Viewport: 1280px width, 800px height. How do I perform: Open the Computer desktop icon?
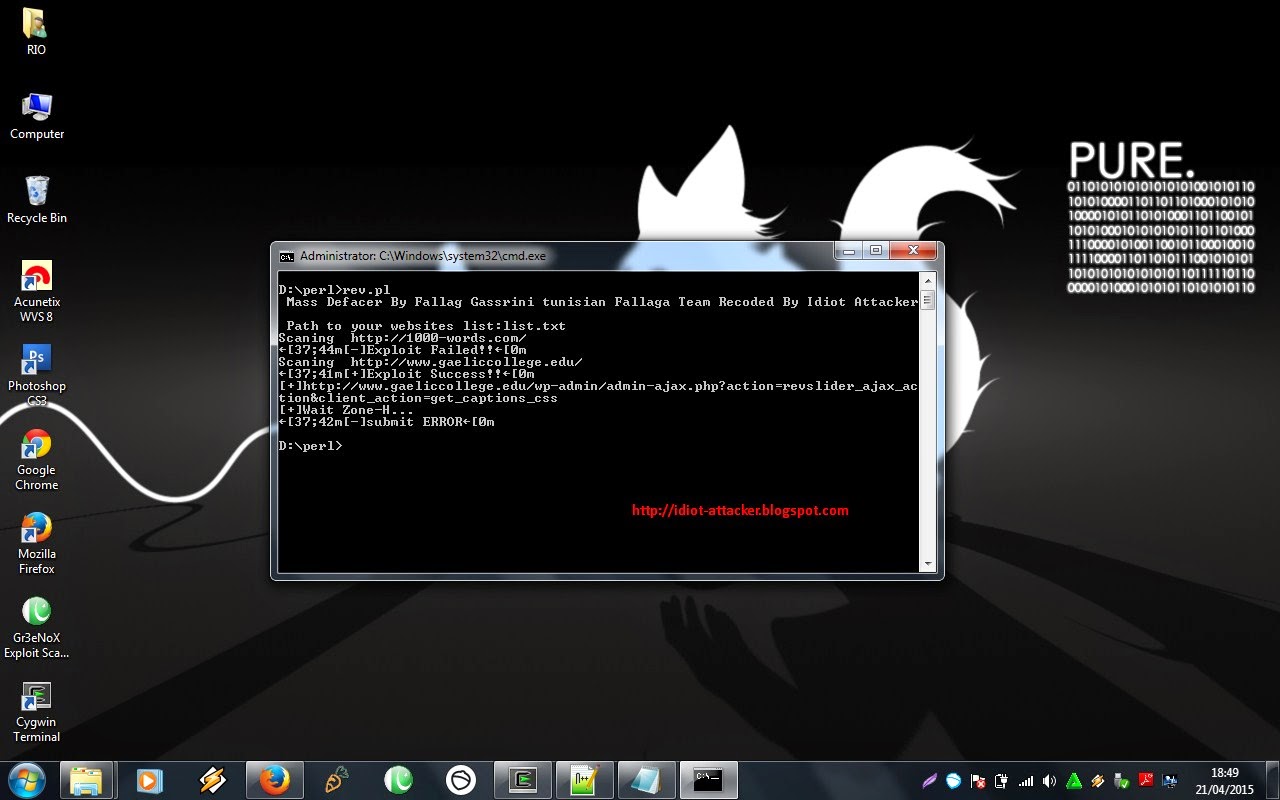click(x=37, y=115)
